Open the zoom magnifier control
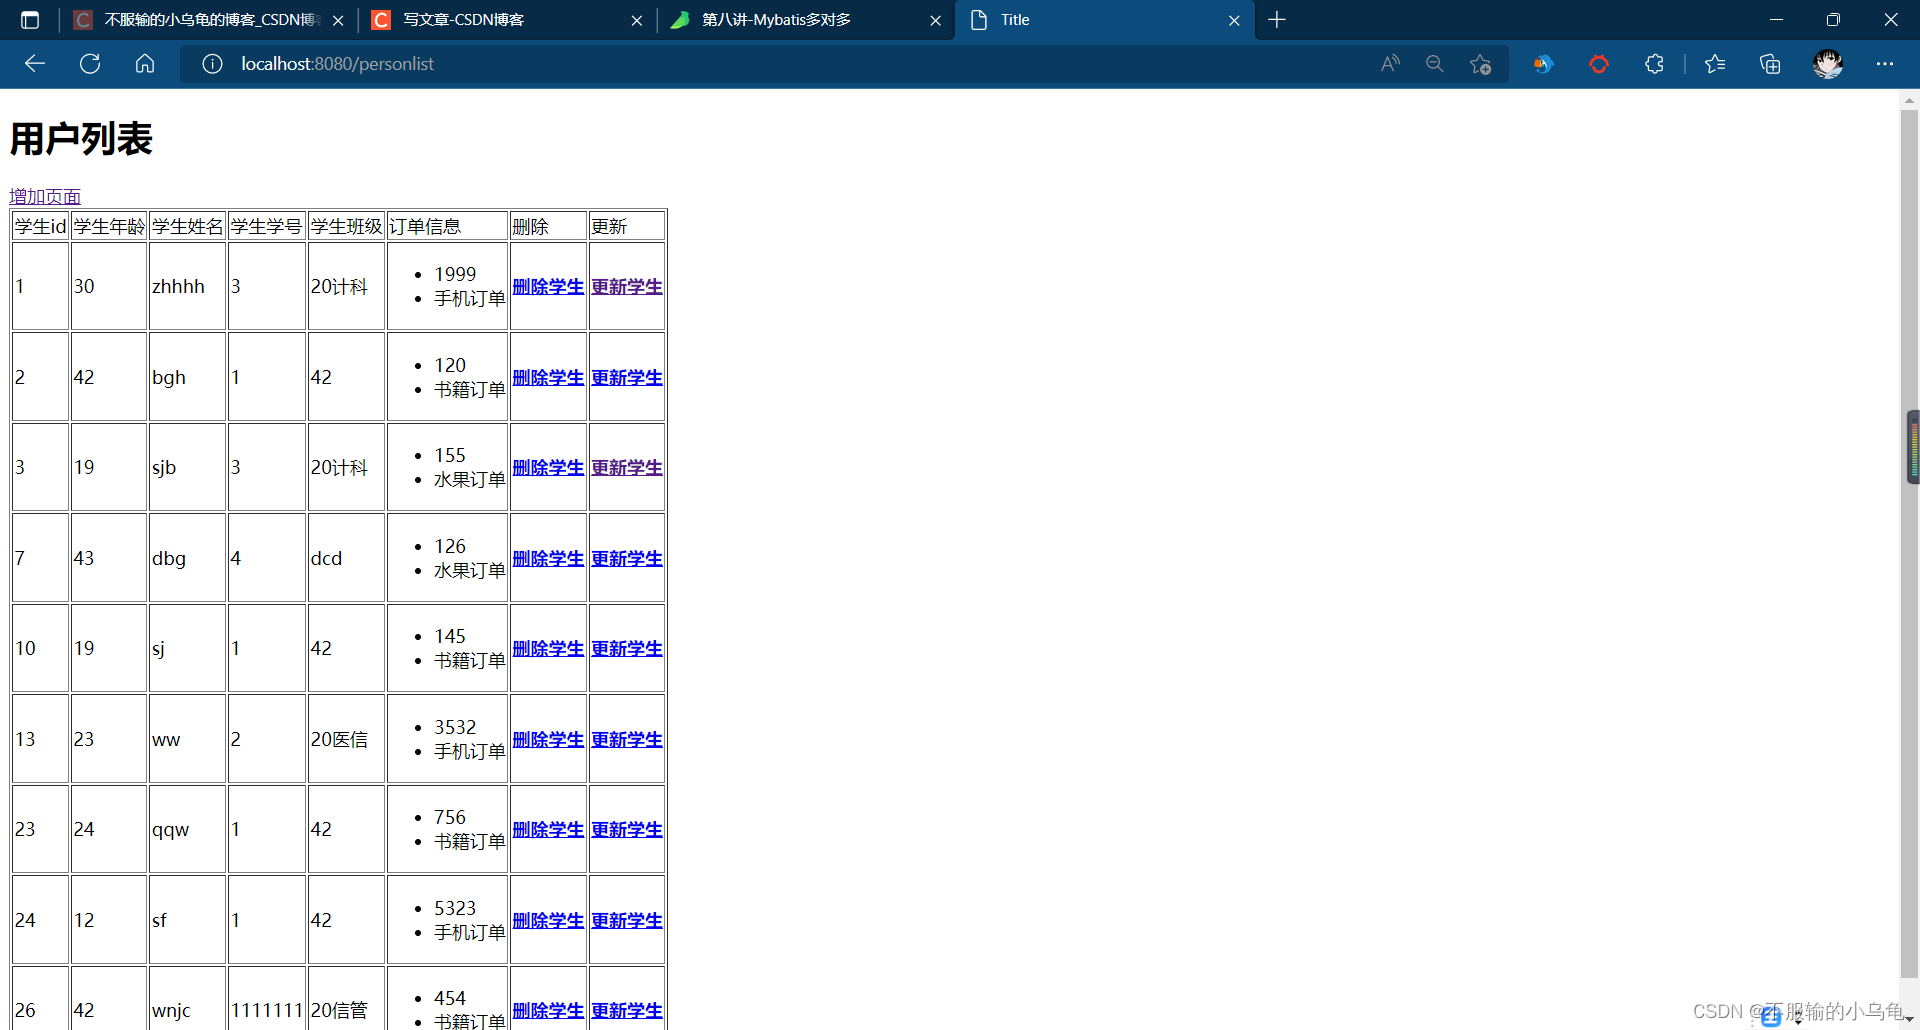The width and height of the screenshot is (1920, 1030). point(1435,64)
